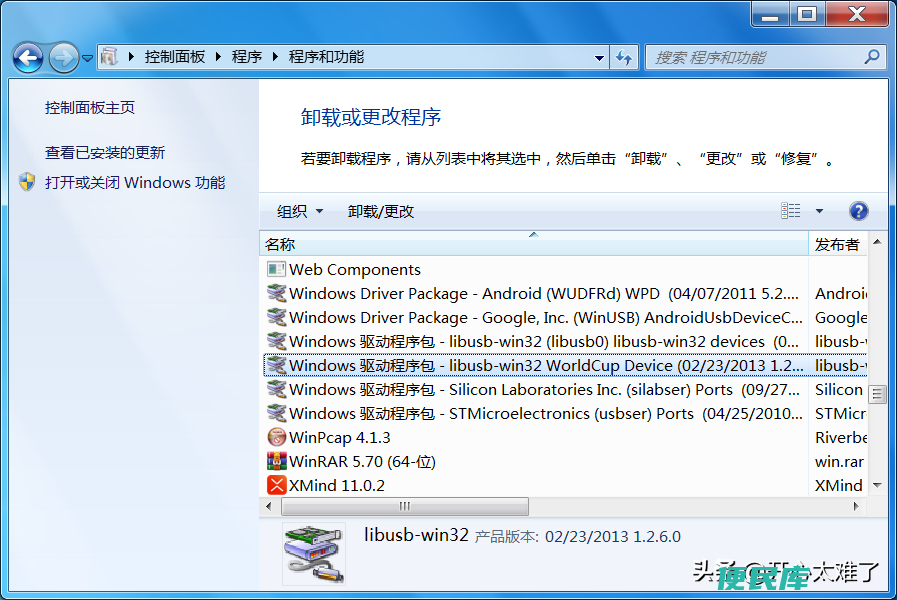This screenshot has width=897, height=600.
Task: Open view options dropdown arrow
Action: click(819, 211)
